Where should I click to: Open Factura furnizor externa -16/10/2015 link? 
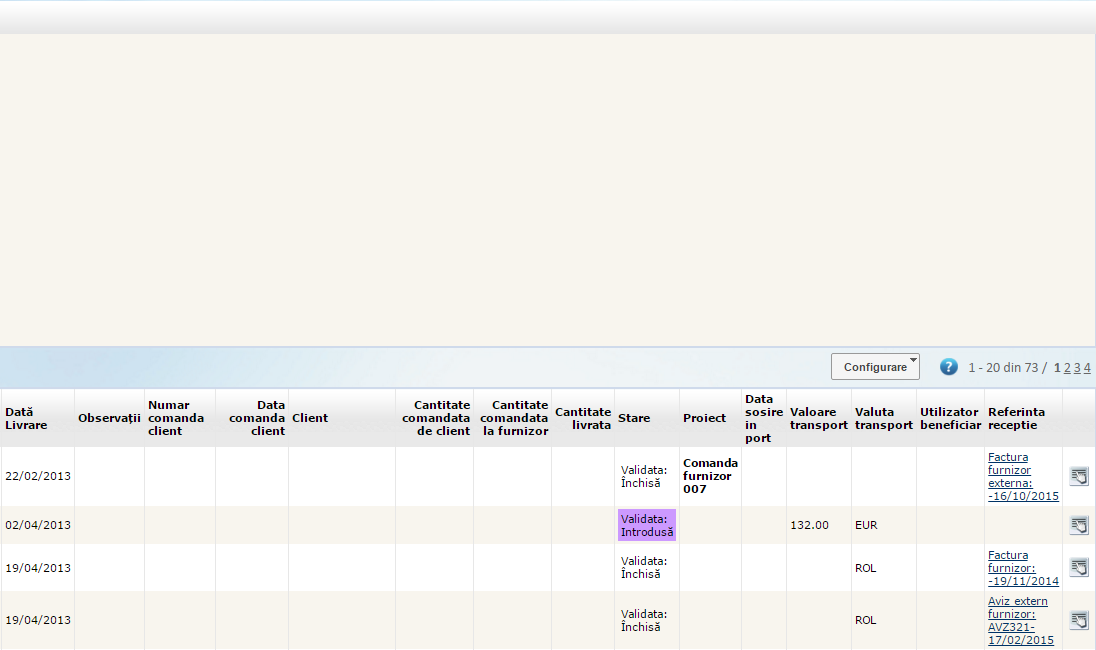pos(1022,476)
